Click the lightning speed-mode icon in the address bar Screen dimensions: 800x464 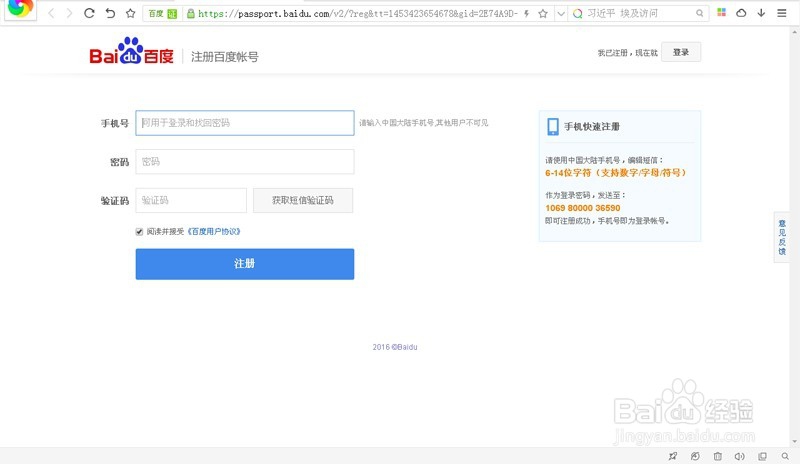click(x=527, y=14)
